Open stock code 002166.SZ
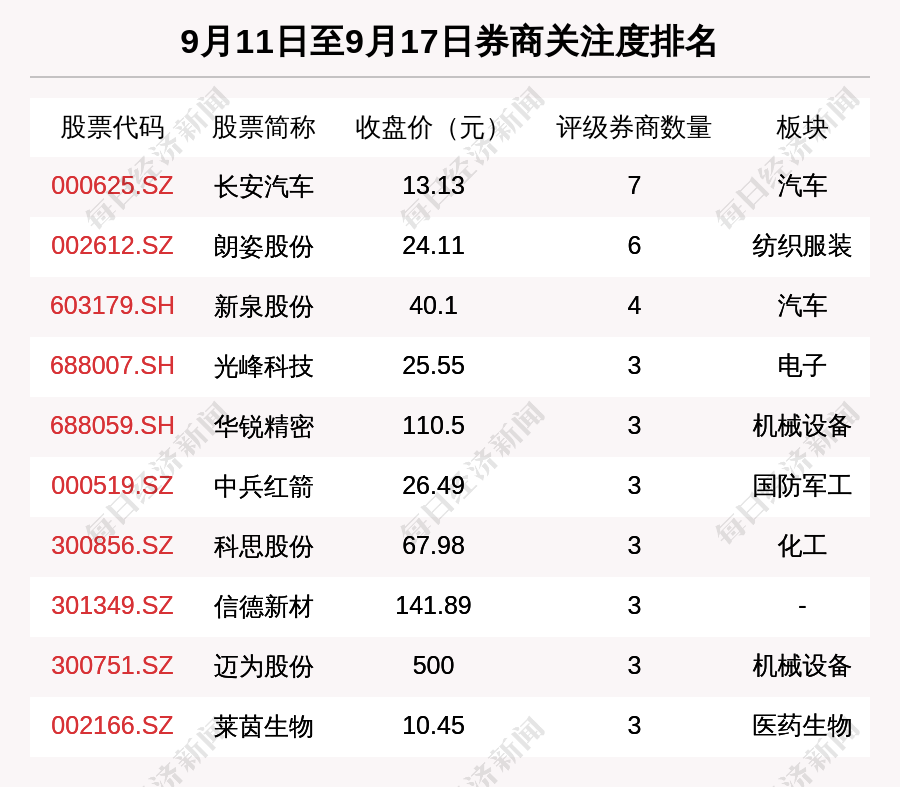 pyautogui.click(x=112, y=726)
